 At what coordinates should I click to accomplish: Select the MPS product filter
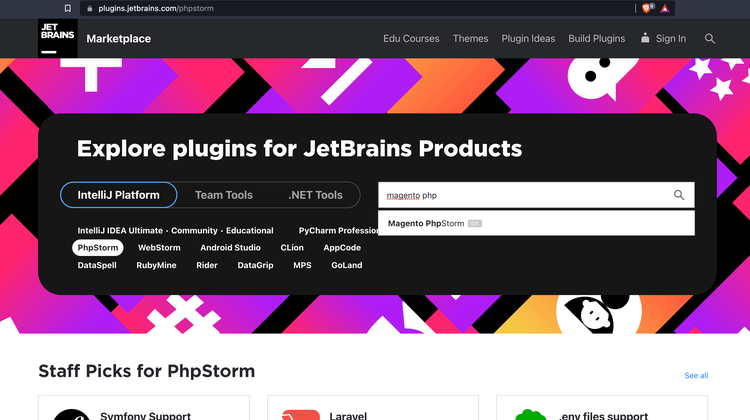[302, 265]
